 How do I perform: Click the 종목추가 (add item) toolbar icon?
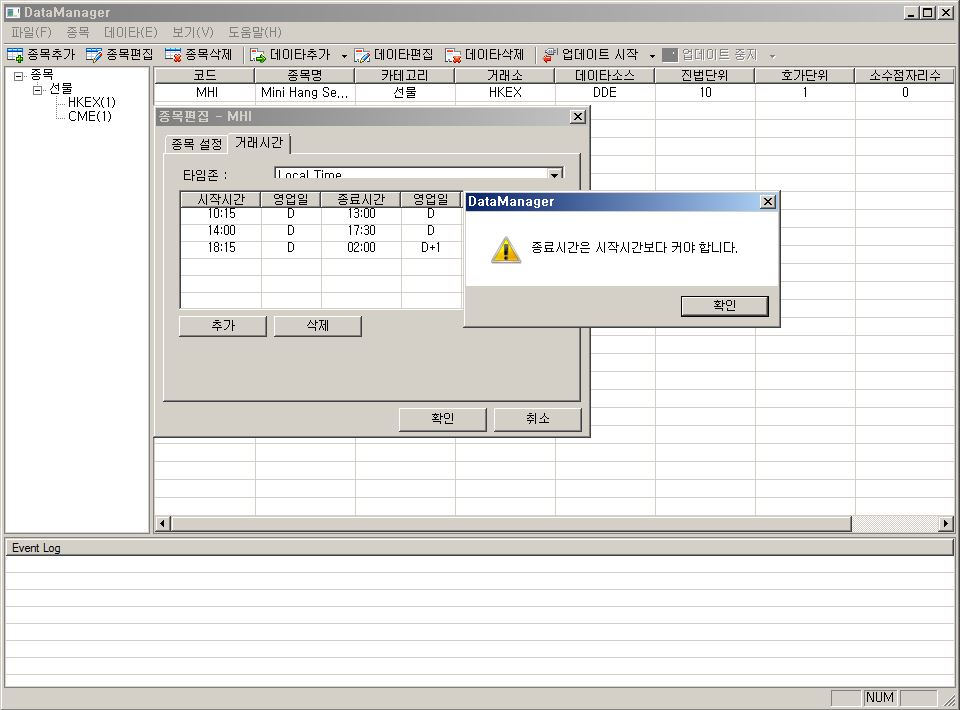(x=15, y=55)
